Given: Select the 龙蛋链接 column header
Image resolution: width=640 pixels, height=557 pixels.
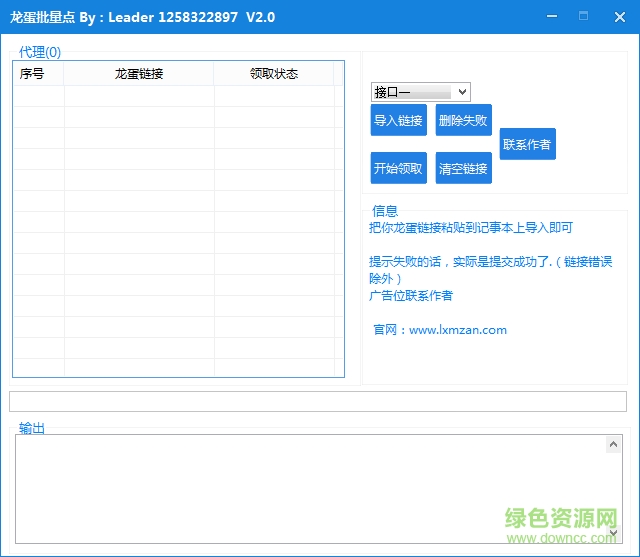Looking at the screenshot, I should (139, 74).
